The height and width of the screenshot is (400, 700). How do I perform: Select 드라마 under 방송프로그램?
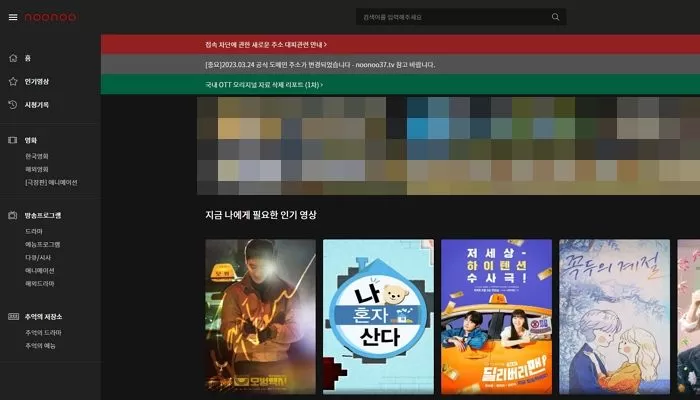[x=34, y=231]
